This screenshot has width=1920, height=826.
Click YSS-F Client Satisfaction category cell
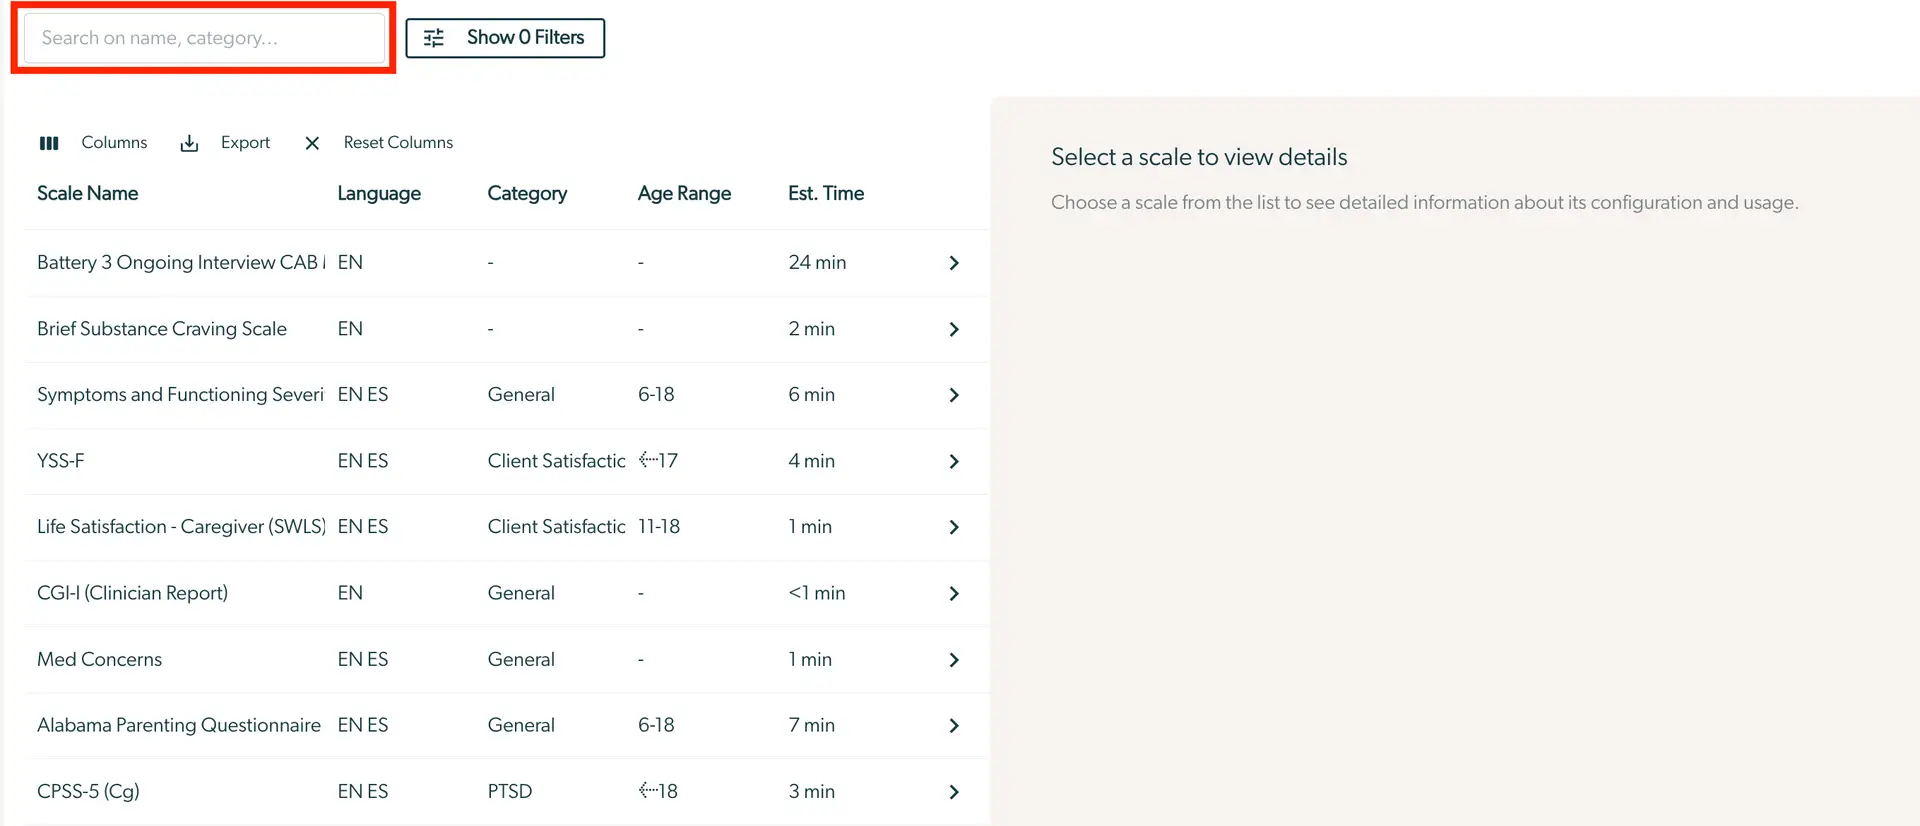tap(556, 461)
